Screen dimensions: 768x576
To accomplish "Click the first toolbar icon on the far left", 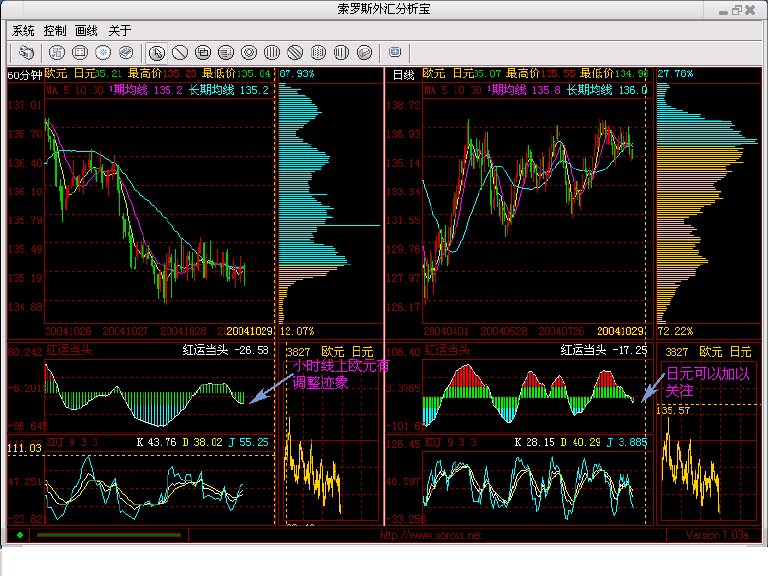I will (27, 51).
